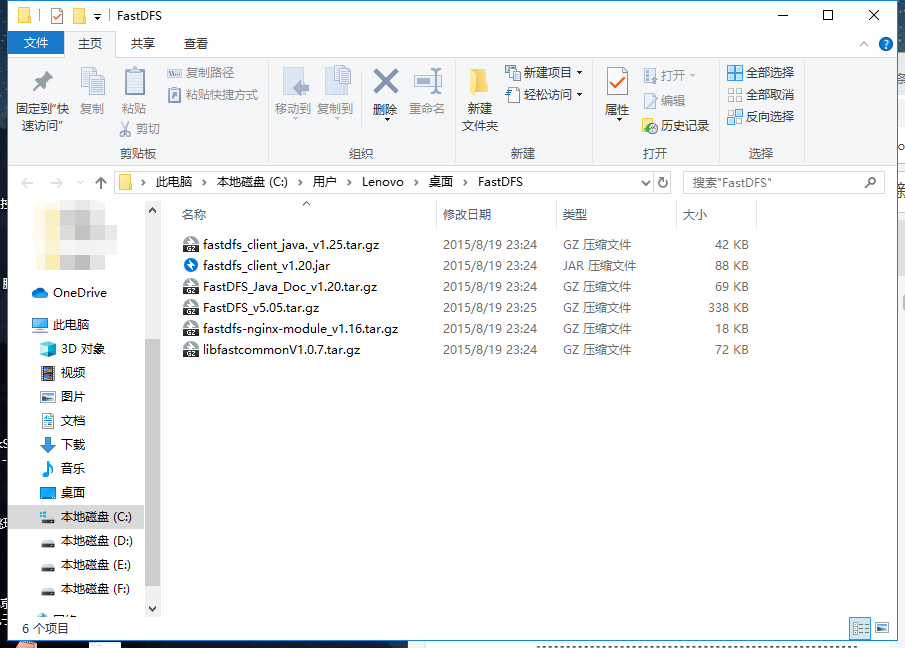Click Lenovo in the address breadcrumb

[x=383, y=182]
